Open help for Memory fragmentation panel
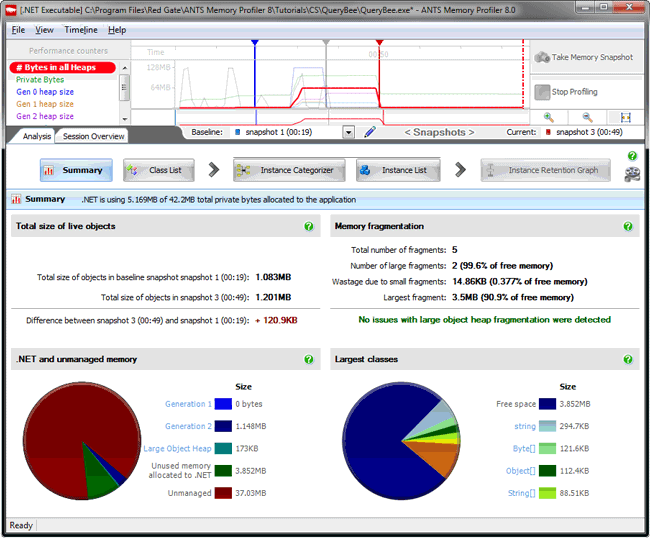This screenshot has height=538, width=650. (628, 227)
